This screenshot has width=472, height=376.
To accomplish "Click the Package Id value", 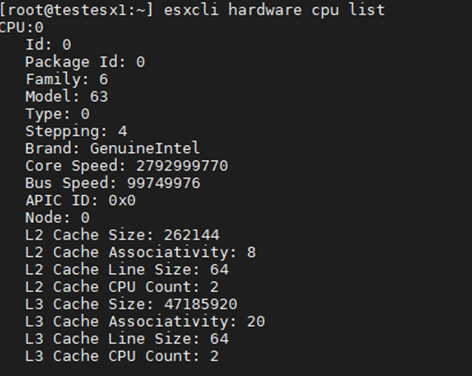I will (140, 62).
